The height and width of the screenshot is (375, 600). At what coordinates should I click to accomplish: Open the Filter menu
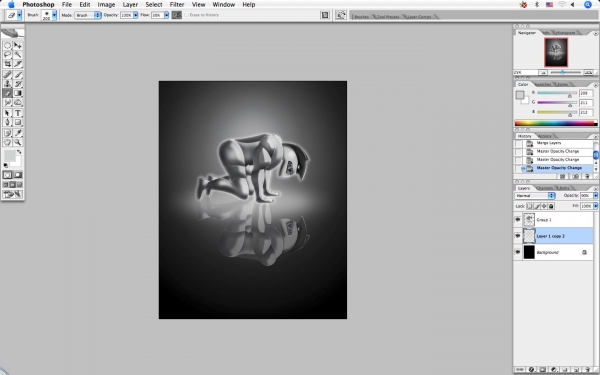point(177,5)
